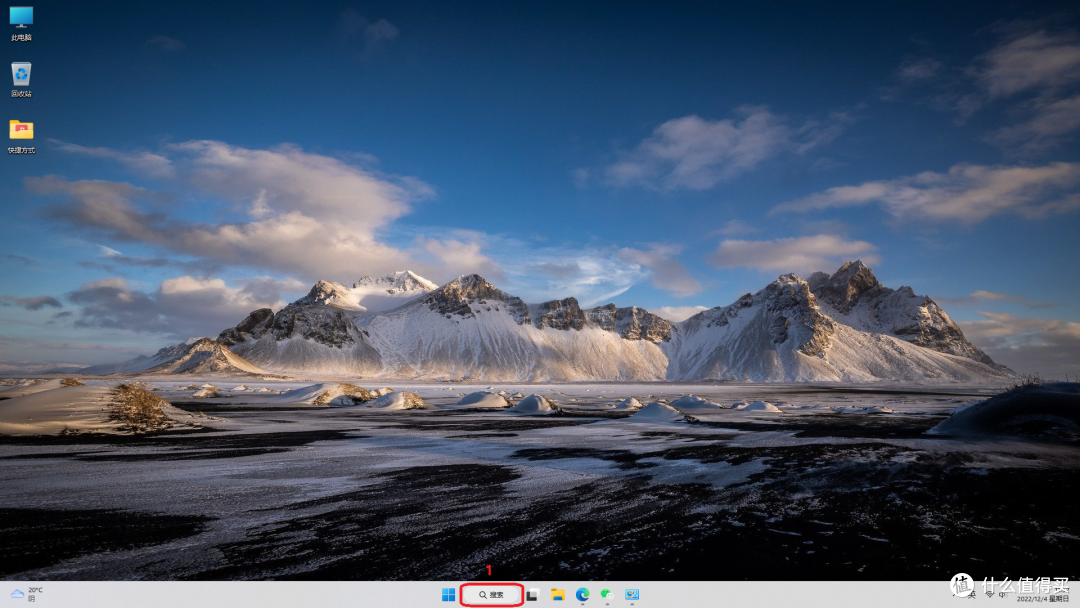The height and width of the screenshot is (608, 1080).
Task: Select the 此电脑 (This PC) desktop icon
Action: click(x=21, y=23)
